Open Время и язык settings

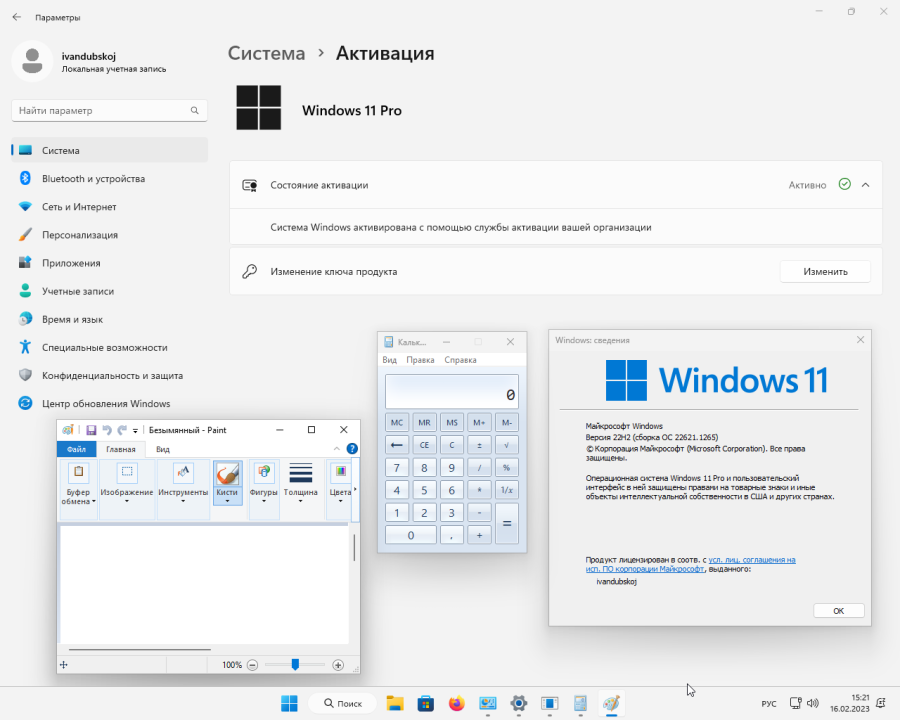click(109, 319)
